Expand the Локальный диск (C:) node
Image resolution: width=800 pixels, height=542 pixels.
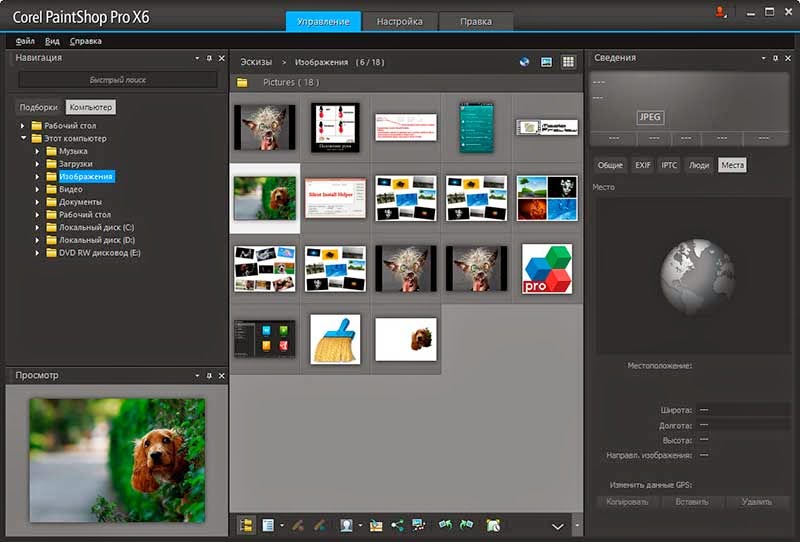coord(37,227)
